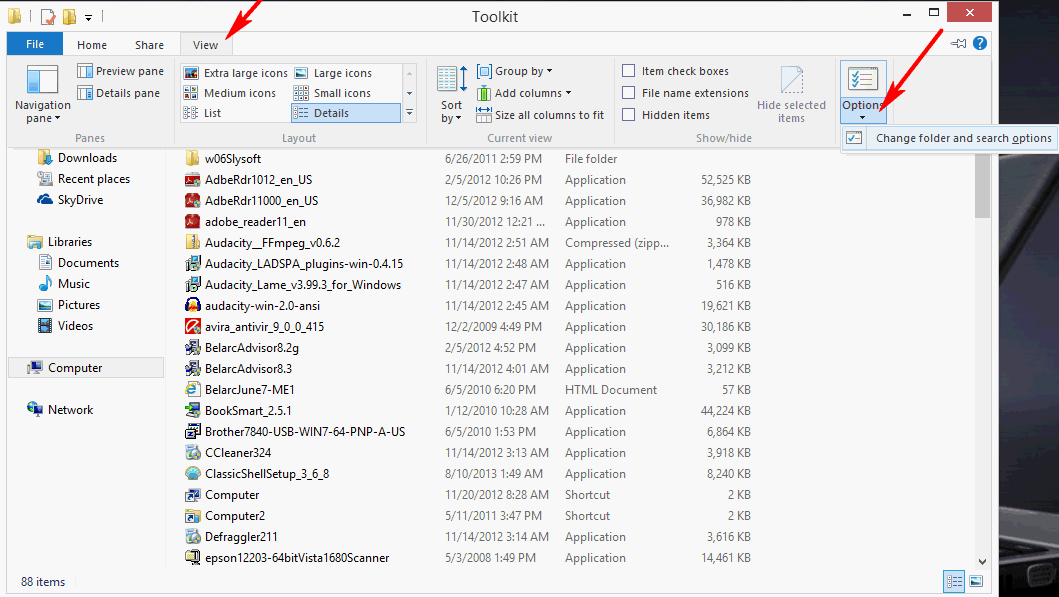The height and width of the screenshot is (597, 1059).
Task: Select BookSmart_2.5.1 installer icon
Action: pos(192,410)
